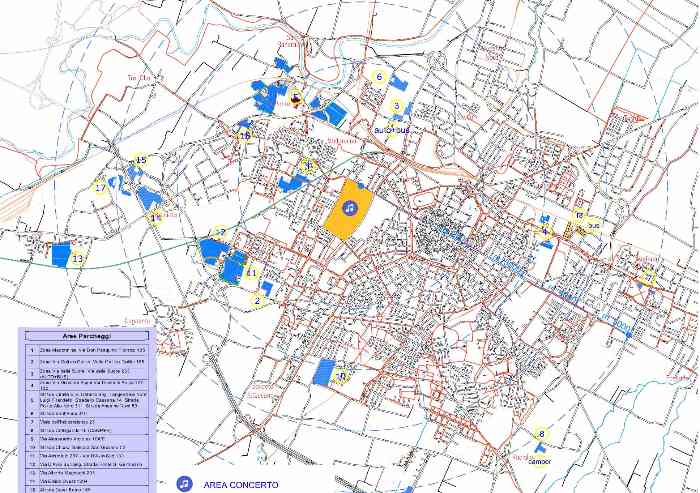
Task: Select row 7 in the parking legend table
Action: click(x=90, y=422)
